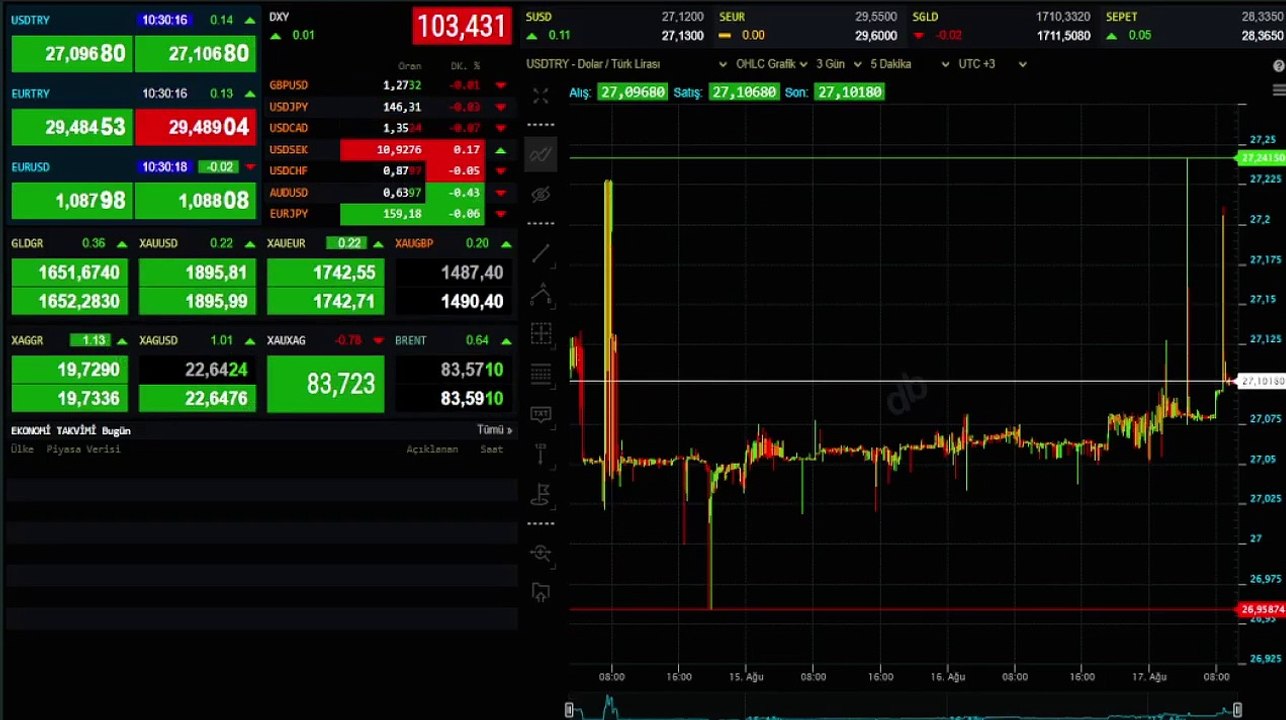Select the GBPUSD row
This screenshot has height=720, width=1286.
(388, 85)
